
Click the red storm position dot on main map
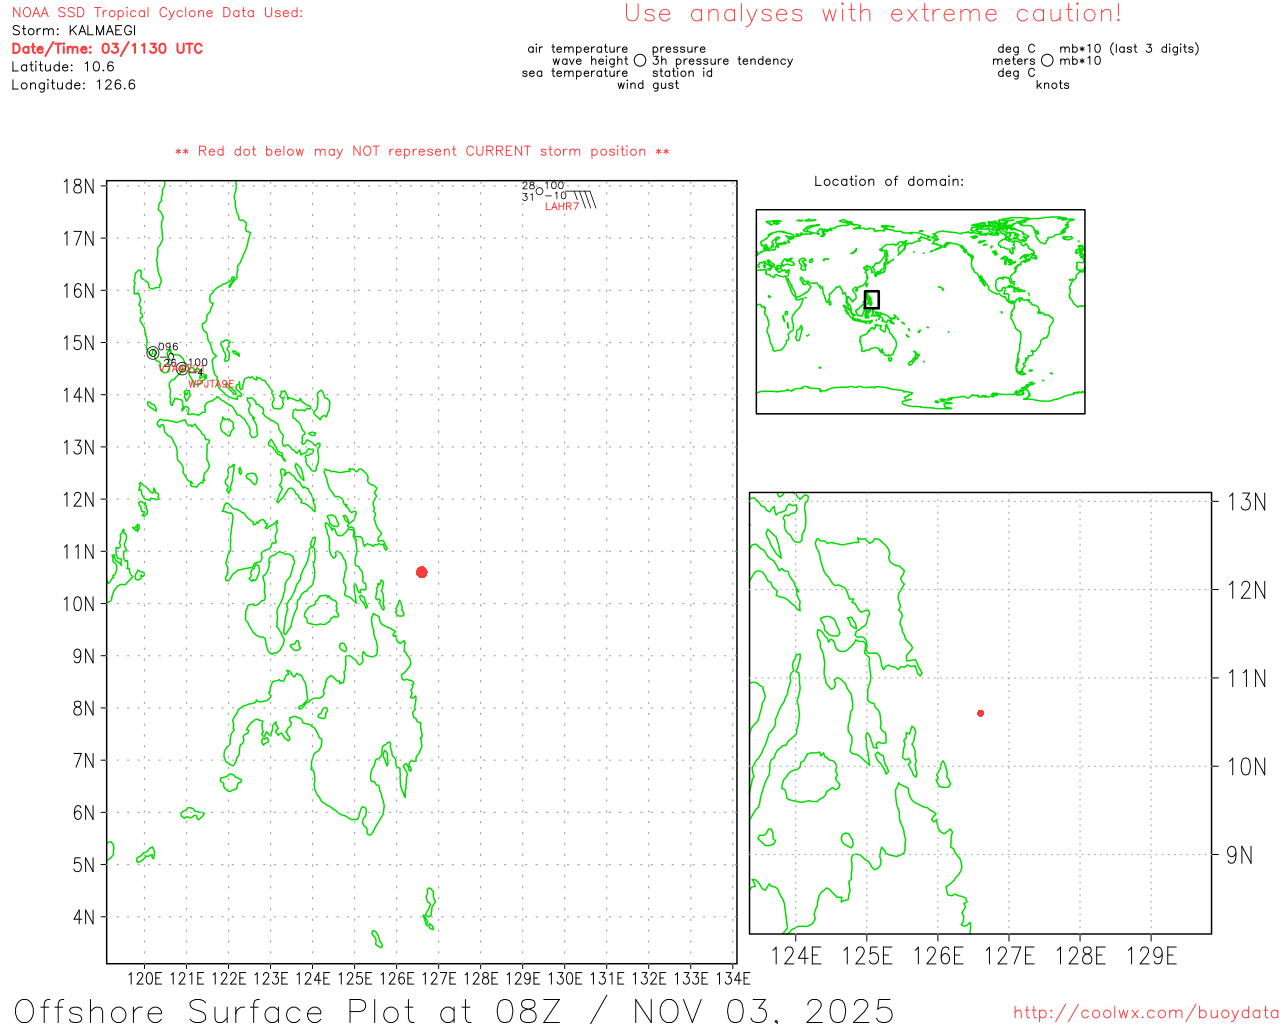(422, 572)
